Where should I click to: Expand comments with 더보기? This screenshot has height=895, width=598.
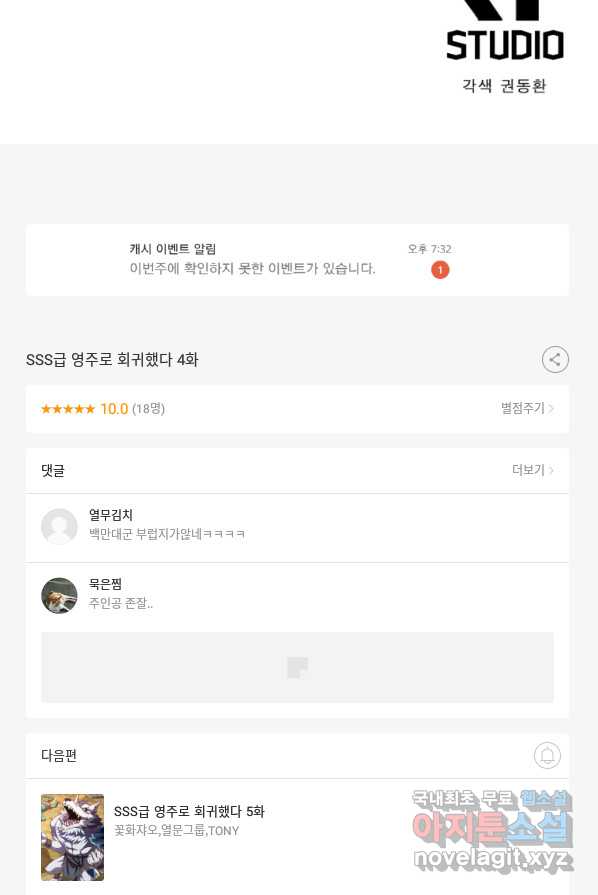click(532, 470)
